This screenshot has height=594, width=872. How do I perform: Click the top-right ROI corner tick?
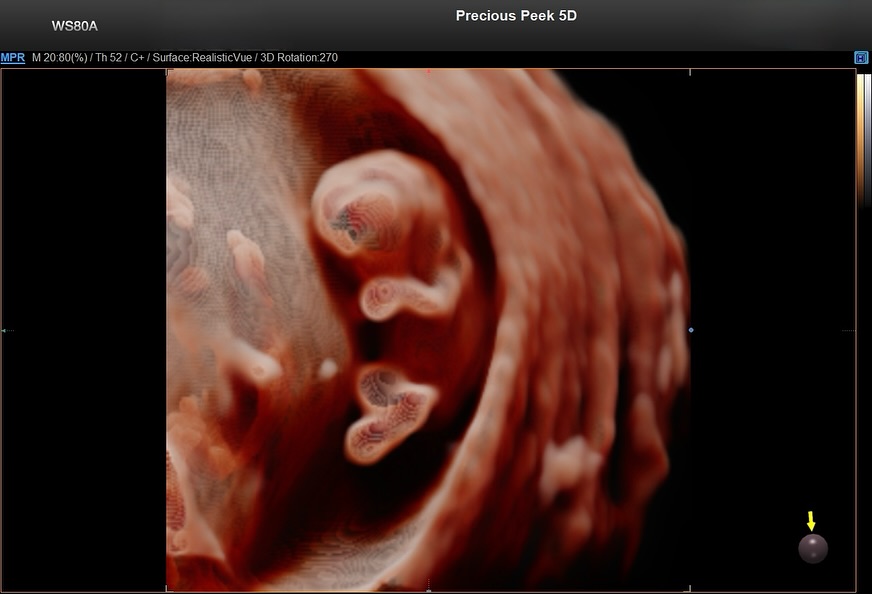pyautogui.click(x=690, y=72)
